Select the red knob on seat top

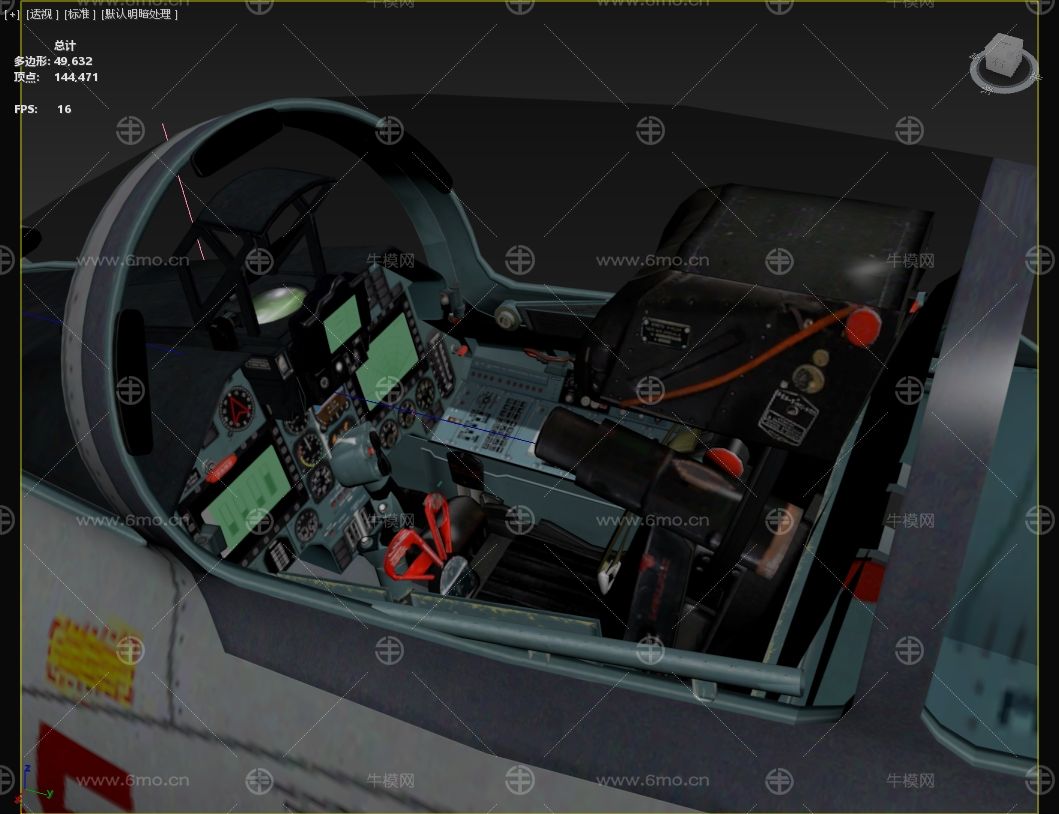[x=863, y=324]
